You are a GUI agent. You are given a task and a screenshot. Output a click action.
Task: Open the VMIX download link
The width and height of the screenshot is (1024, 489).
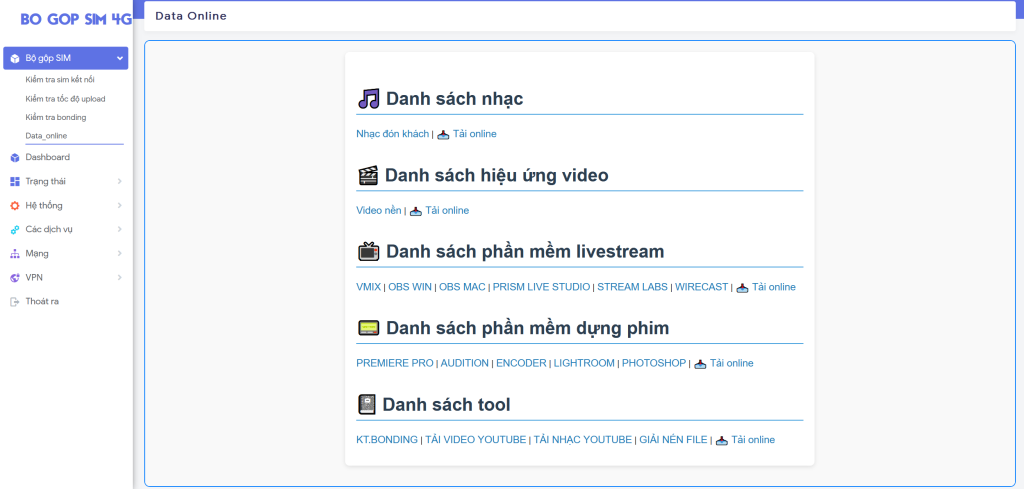[x=368, y=287]
